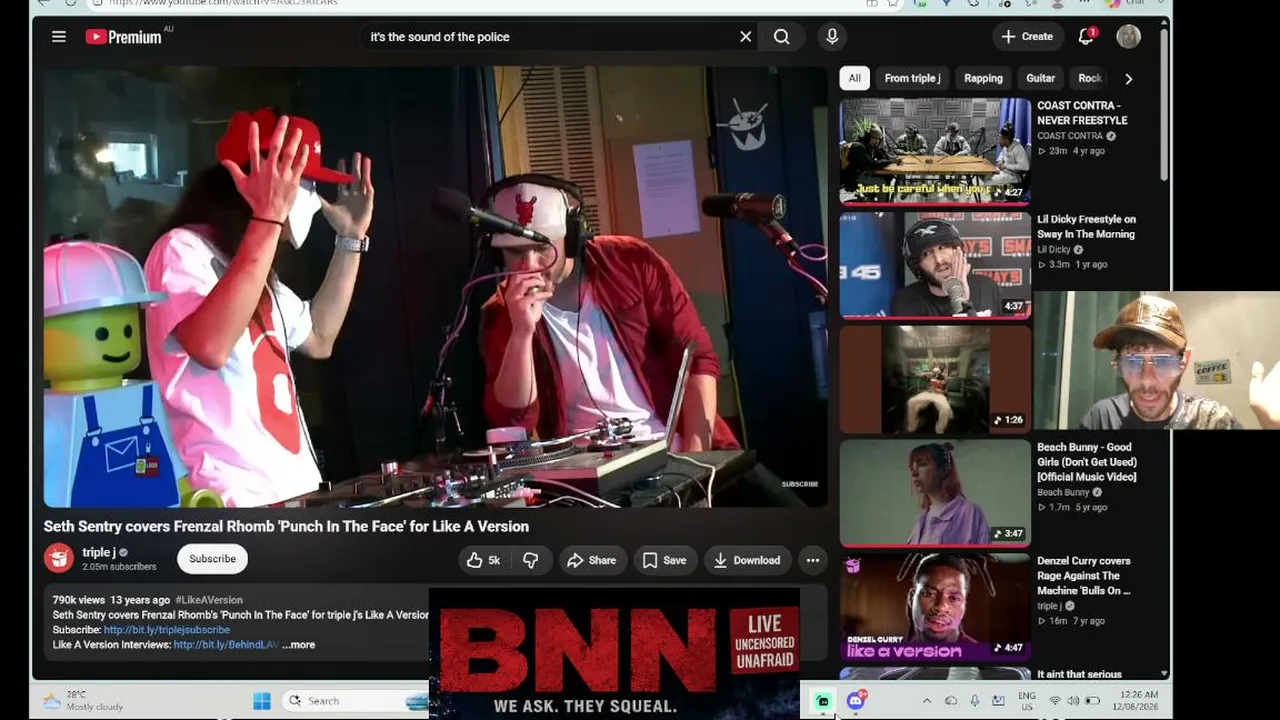Select the From triple j chip
Viewport: 1280px width, 720px height.
pyautogui.click(x=912, y=78)
